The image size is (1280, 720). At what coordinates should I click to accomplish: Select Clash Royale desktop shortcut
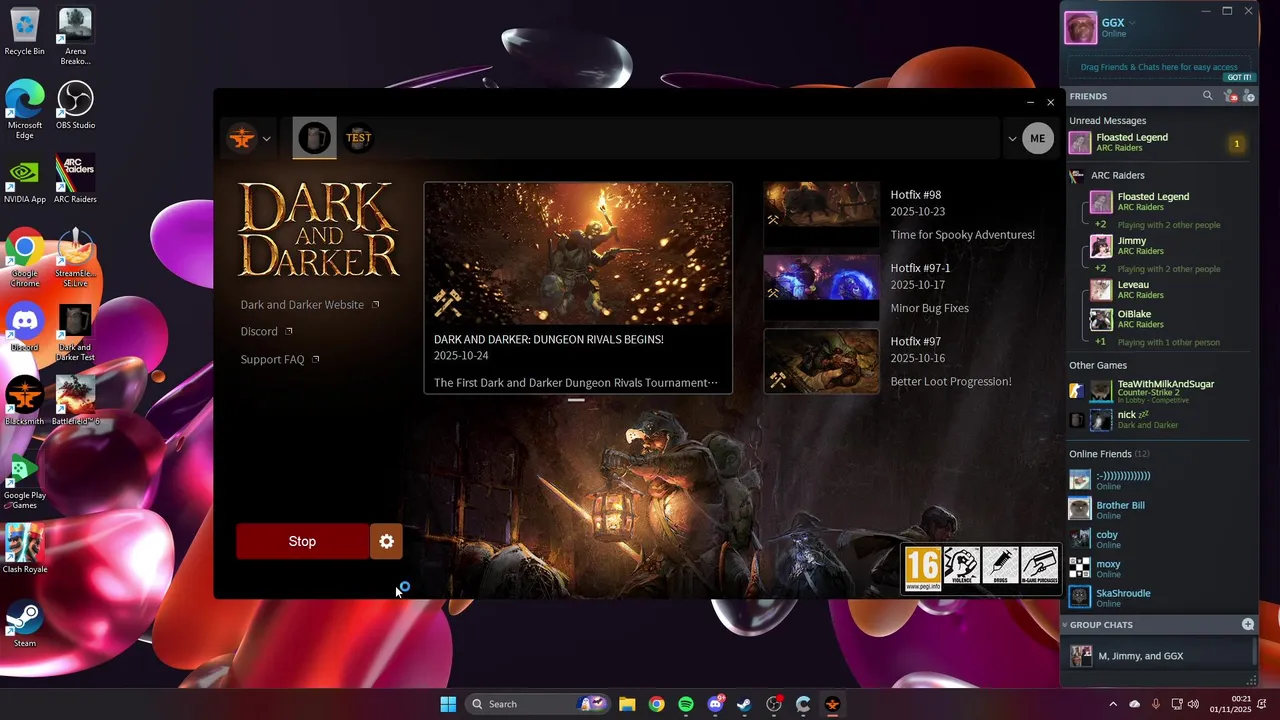(24, 549)
